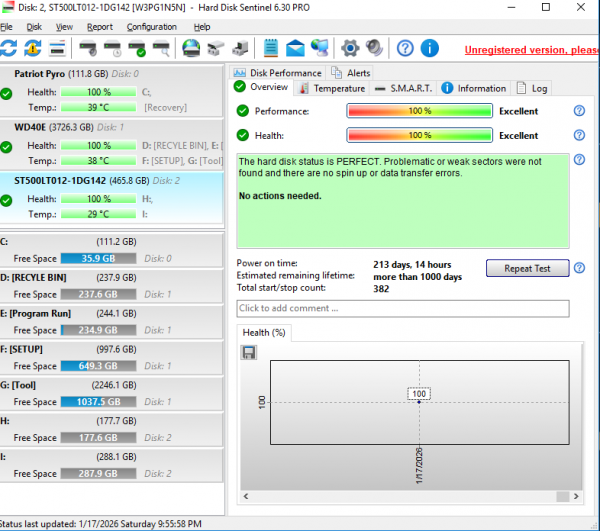Switch to the Alerts tab
Image resolution: width=600 pixels, height=531 pixels.
tap(351, 73)
